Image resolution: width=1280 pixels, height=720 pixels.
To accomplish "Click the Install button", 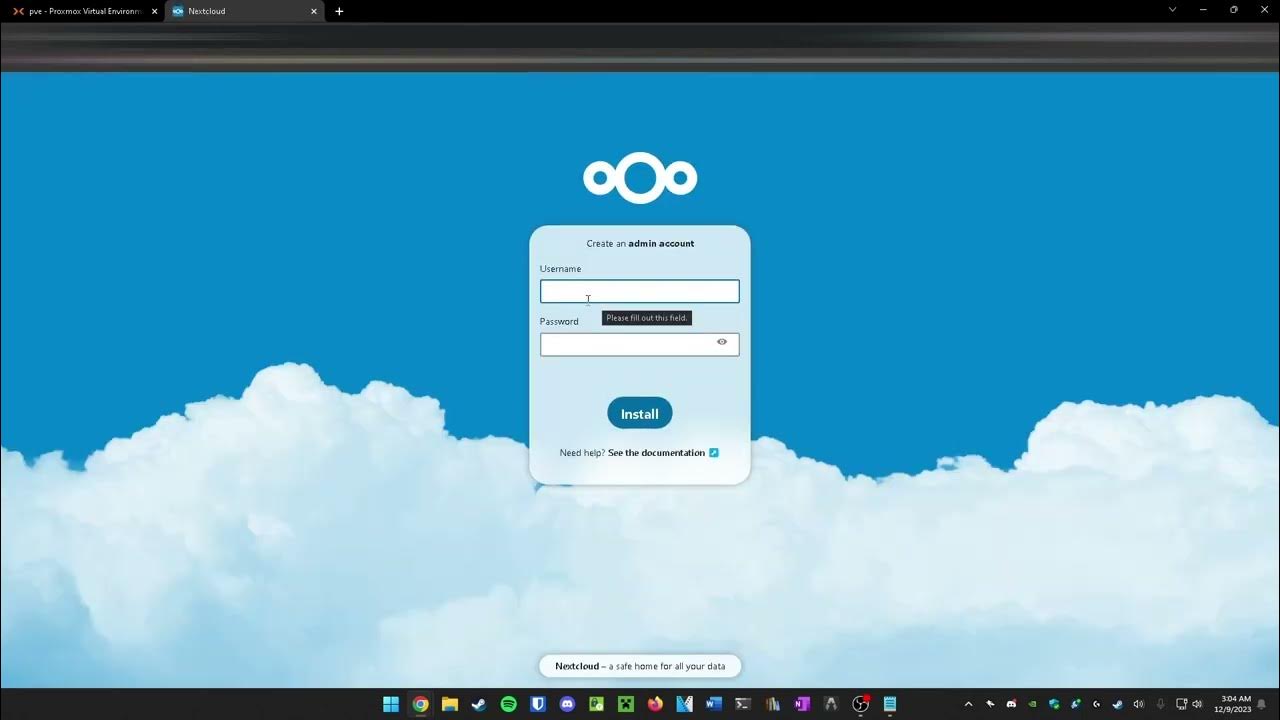I will tap(640, 413).
